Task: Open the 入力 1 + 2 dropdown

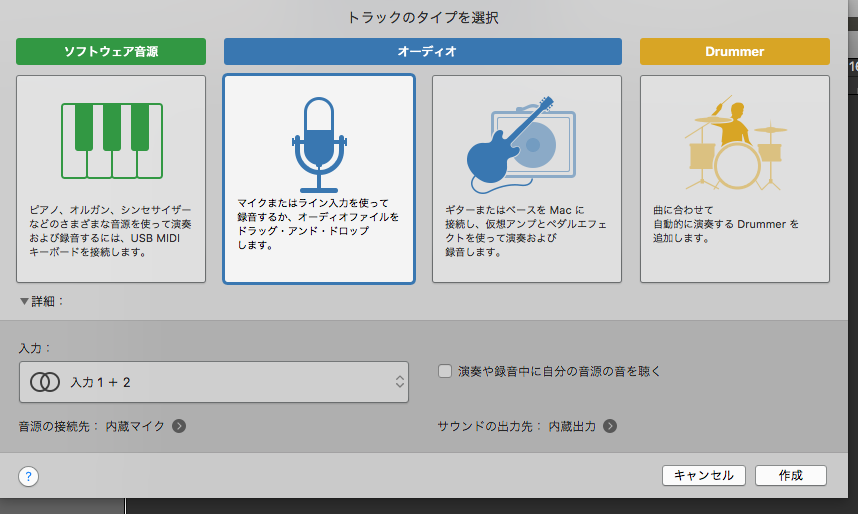Action: (213, 382)
